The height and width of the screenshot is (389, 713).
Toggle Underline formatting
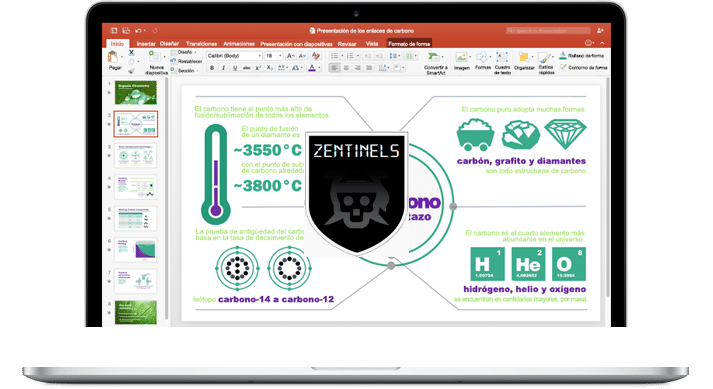pos(235,68)
